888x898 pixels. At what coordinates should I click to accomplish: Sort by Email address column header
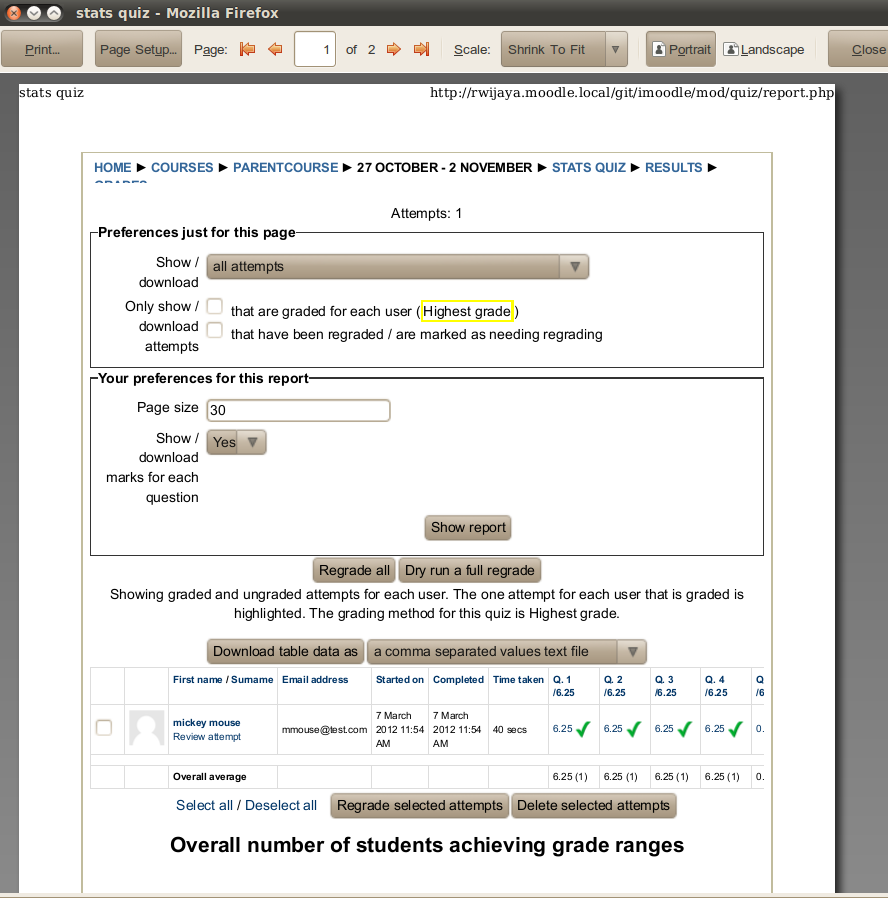tap(315, 680)
